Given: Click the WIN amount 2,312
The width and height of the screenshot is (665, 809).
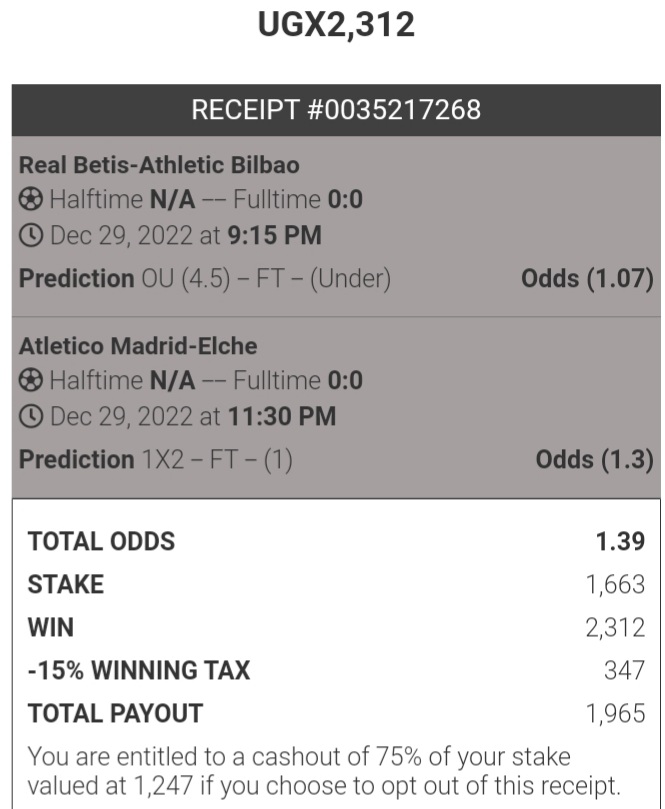Looking at the screenshot, I should point(615,628).
